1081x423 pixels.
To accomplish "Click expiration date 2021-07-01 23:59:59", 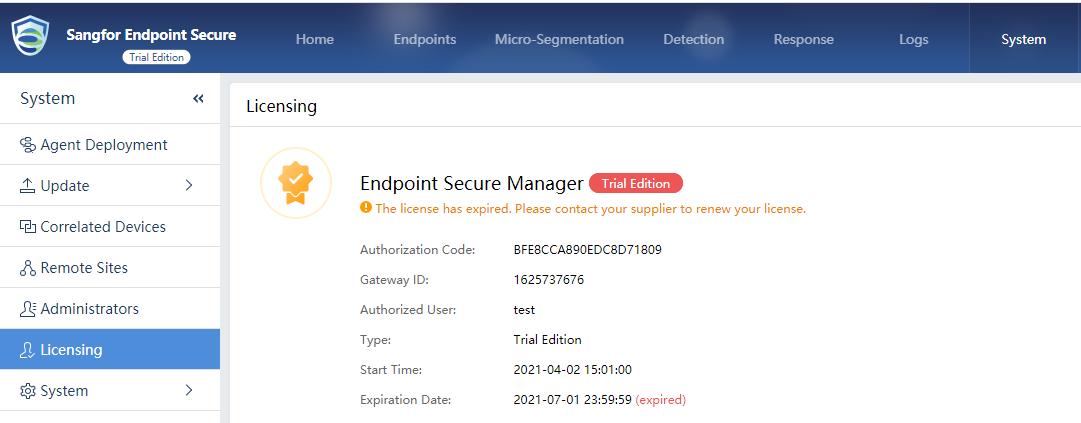I will 573,400.
